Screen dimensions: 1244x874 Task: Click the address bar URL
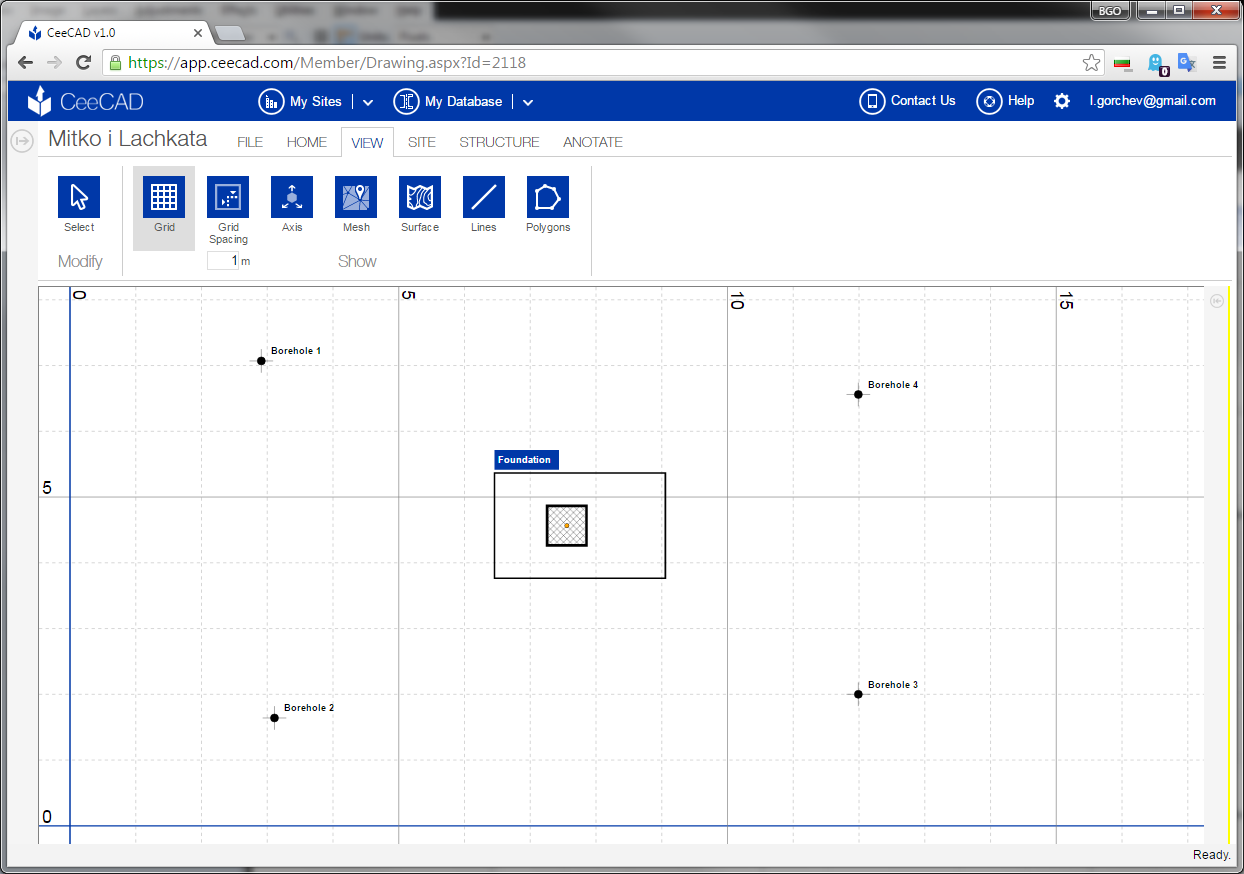[327, 63]
